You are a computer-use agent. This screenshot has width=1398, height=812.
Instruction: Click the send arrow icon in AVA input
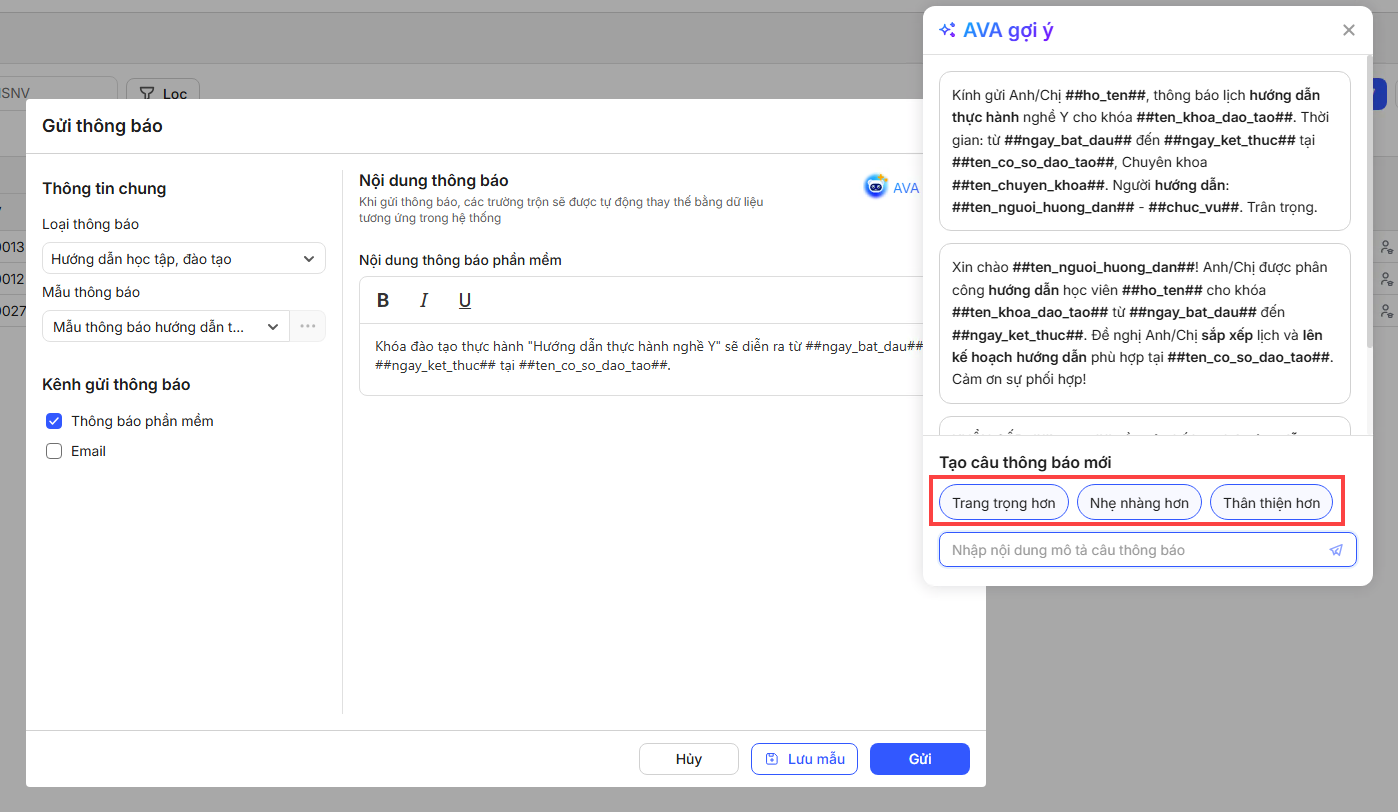[1336, 550]
